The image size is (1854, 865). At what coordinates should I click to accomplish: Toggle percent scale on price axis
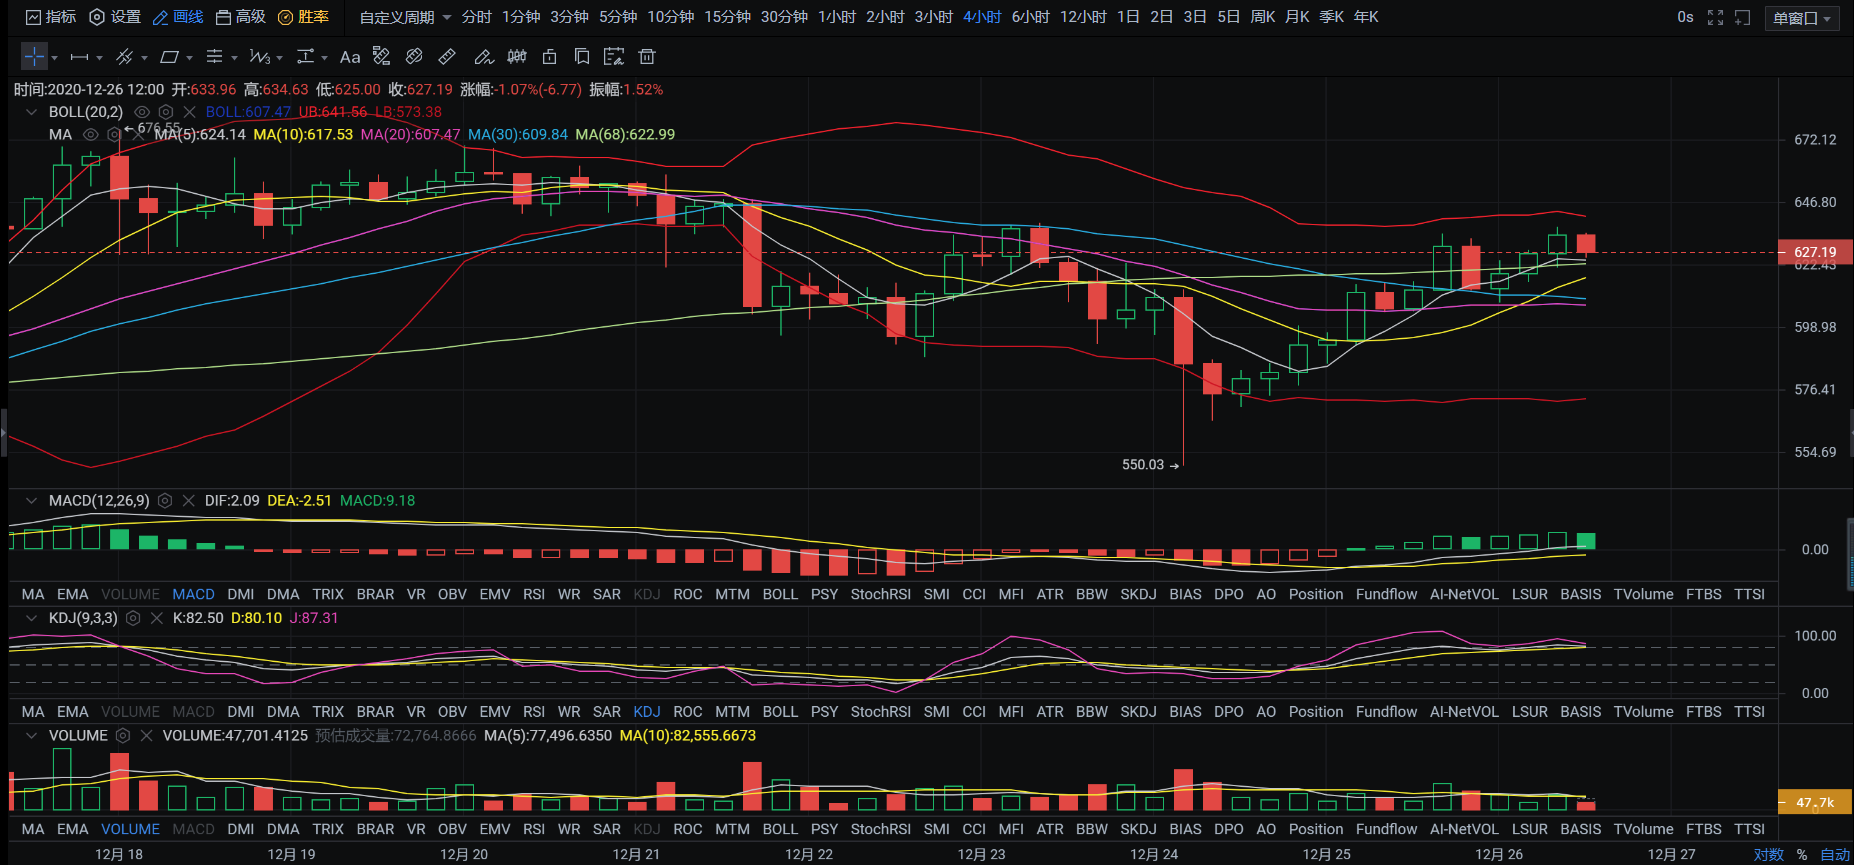pyautogui.click(x=1802, y=854)
